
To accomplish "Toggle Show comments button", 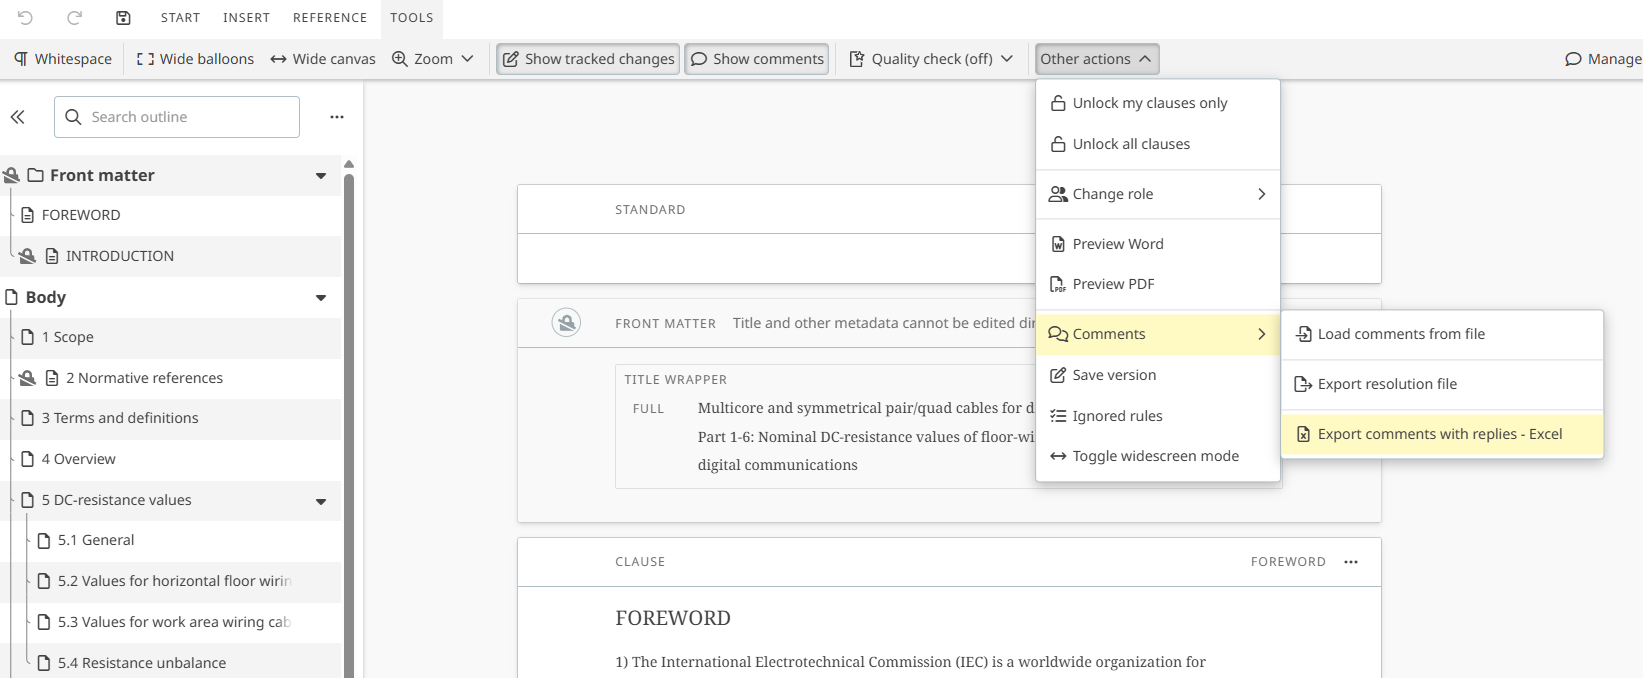I will (x=757, y=59).
